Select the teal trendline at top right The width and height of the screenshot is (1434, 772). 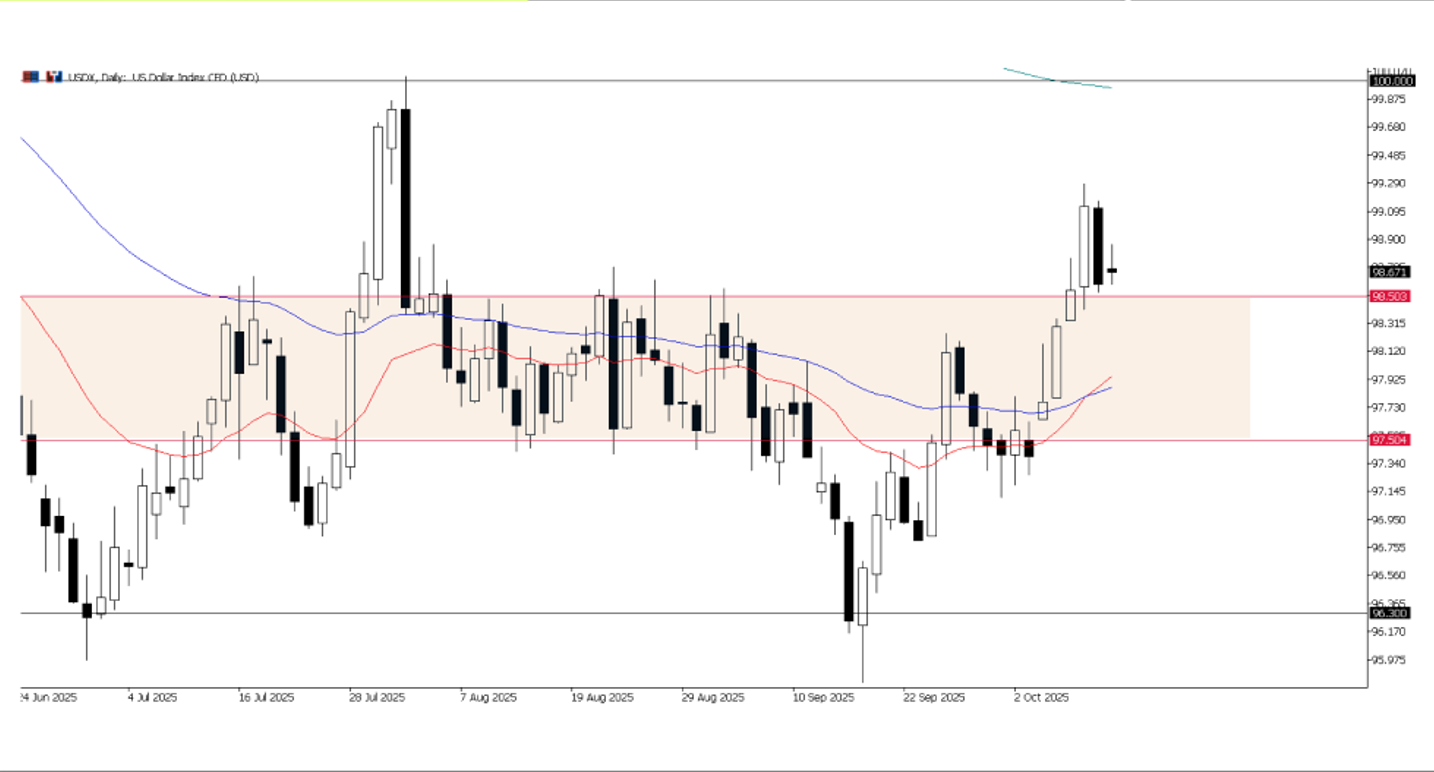[1057, 79]
